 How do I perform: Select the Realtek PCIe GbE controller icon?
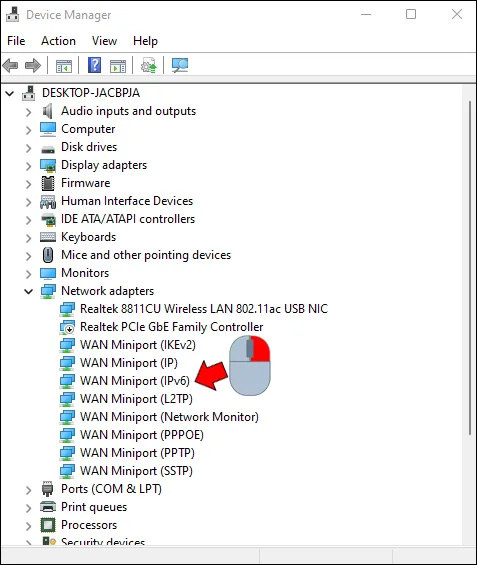click(x=67, y=327)
